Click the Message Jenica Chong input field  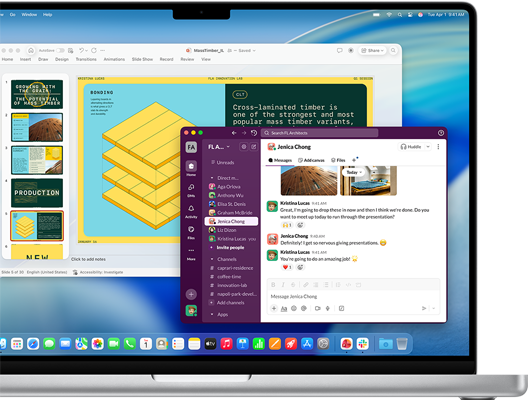[x=353, y=296]
